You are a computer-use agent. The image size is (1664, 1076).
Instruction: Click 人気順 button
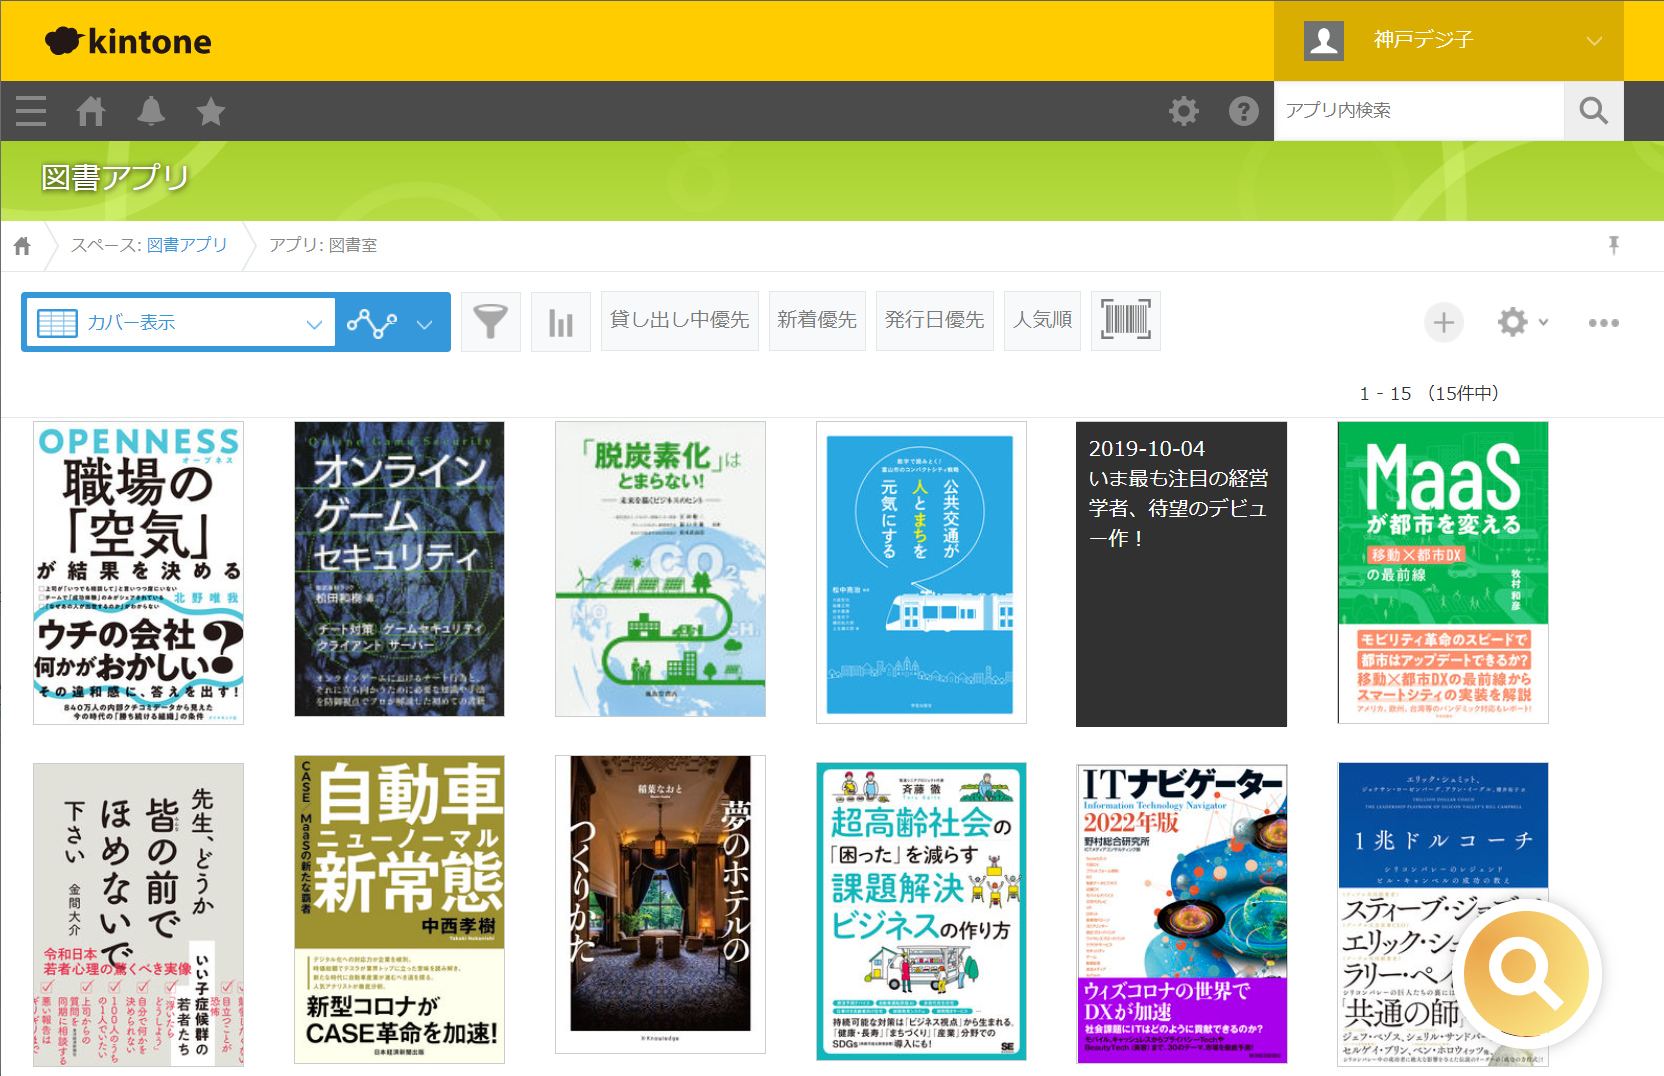click(x=1043, y=321)
